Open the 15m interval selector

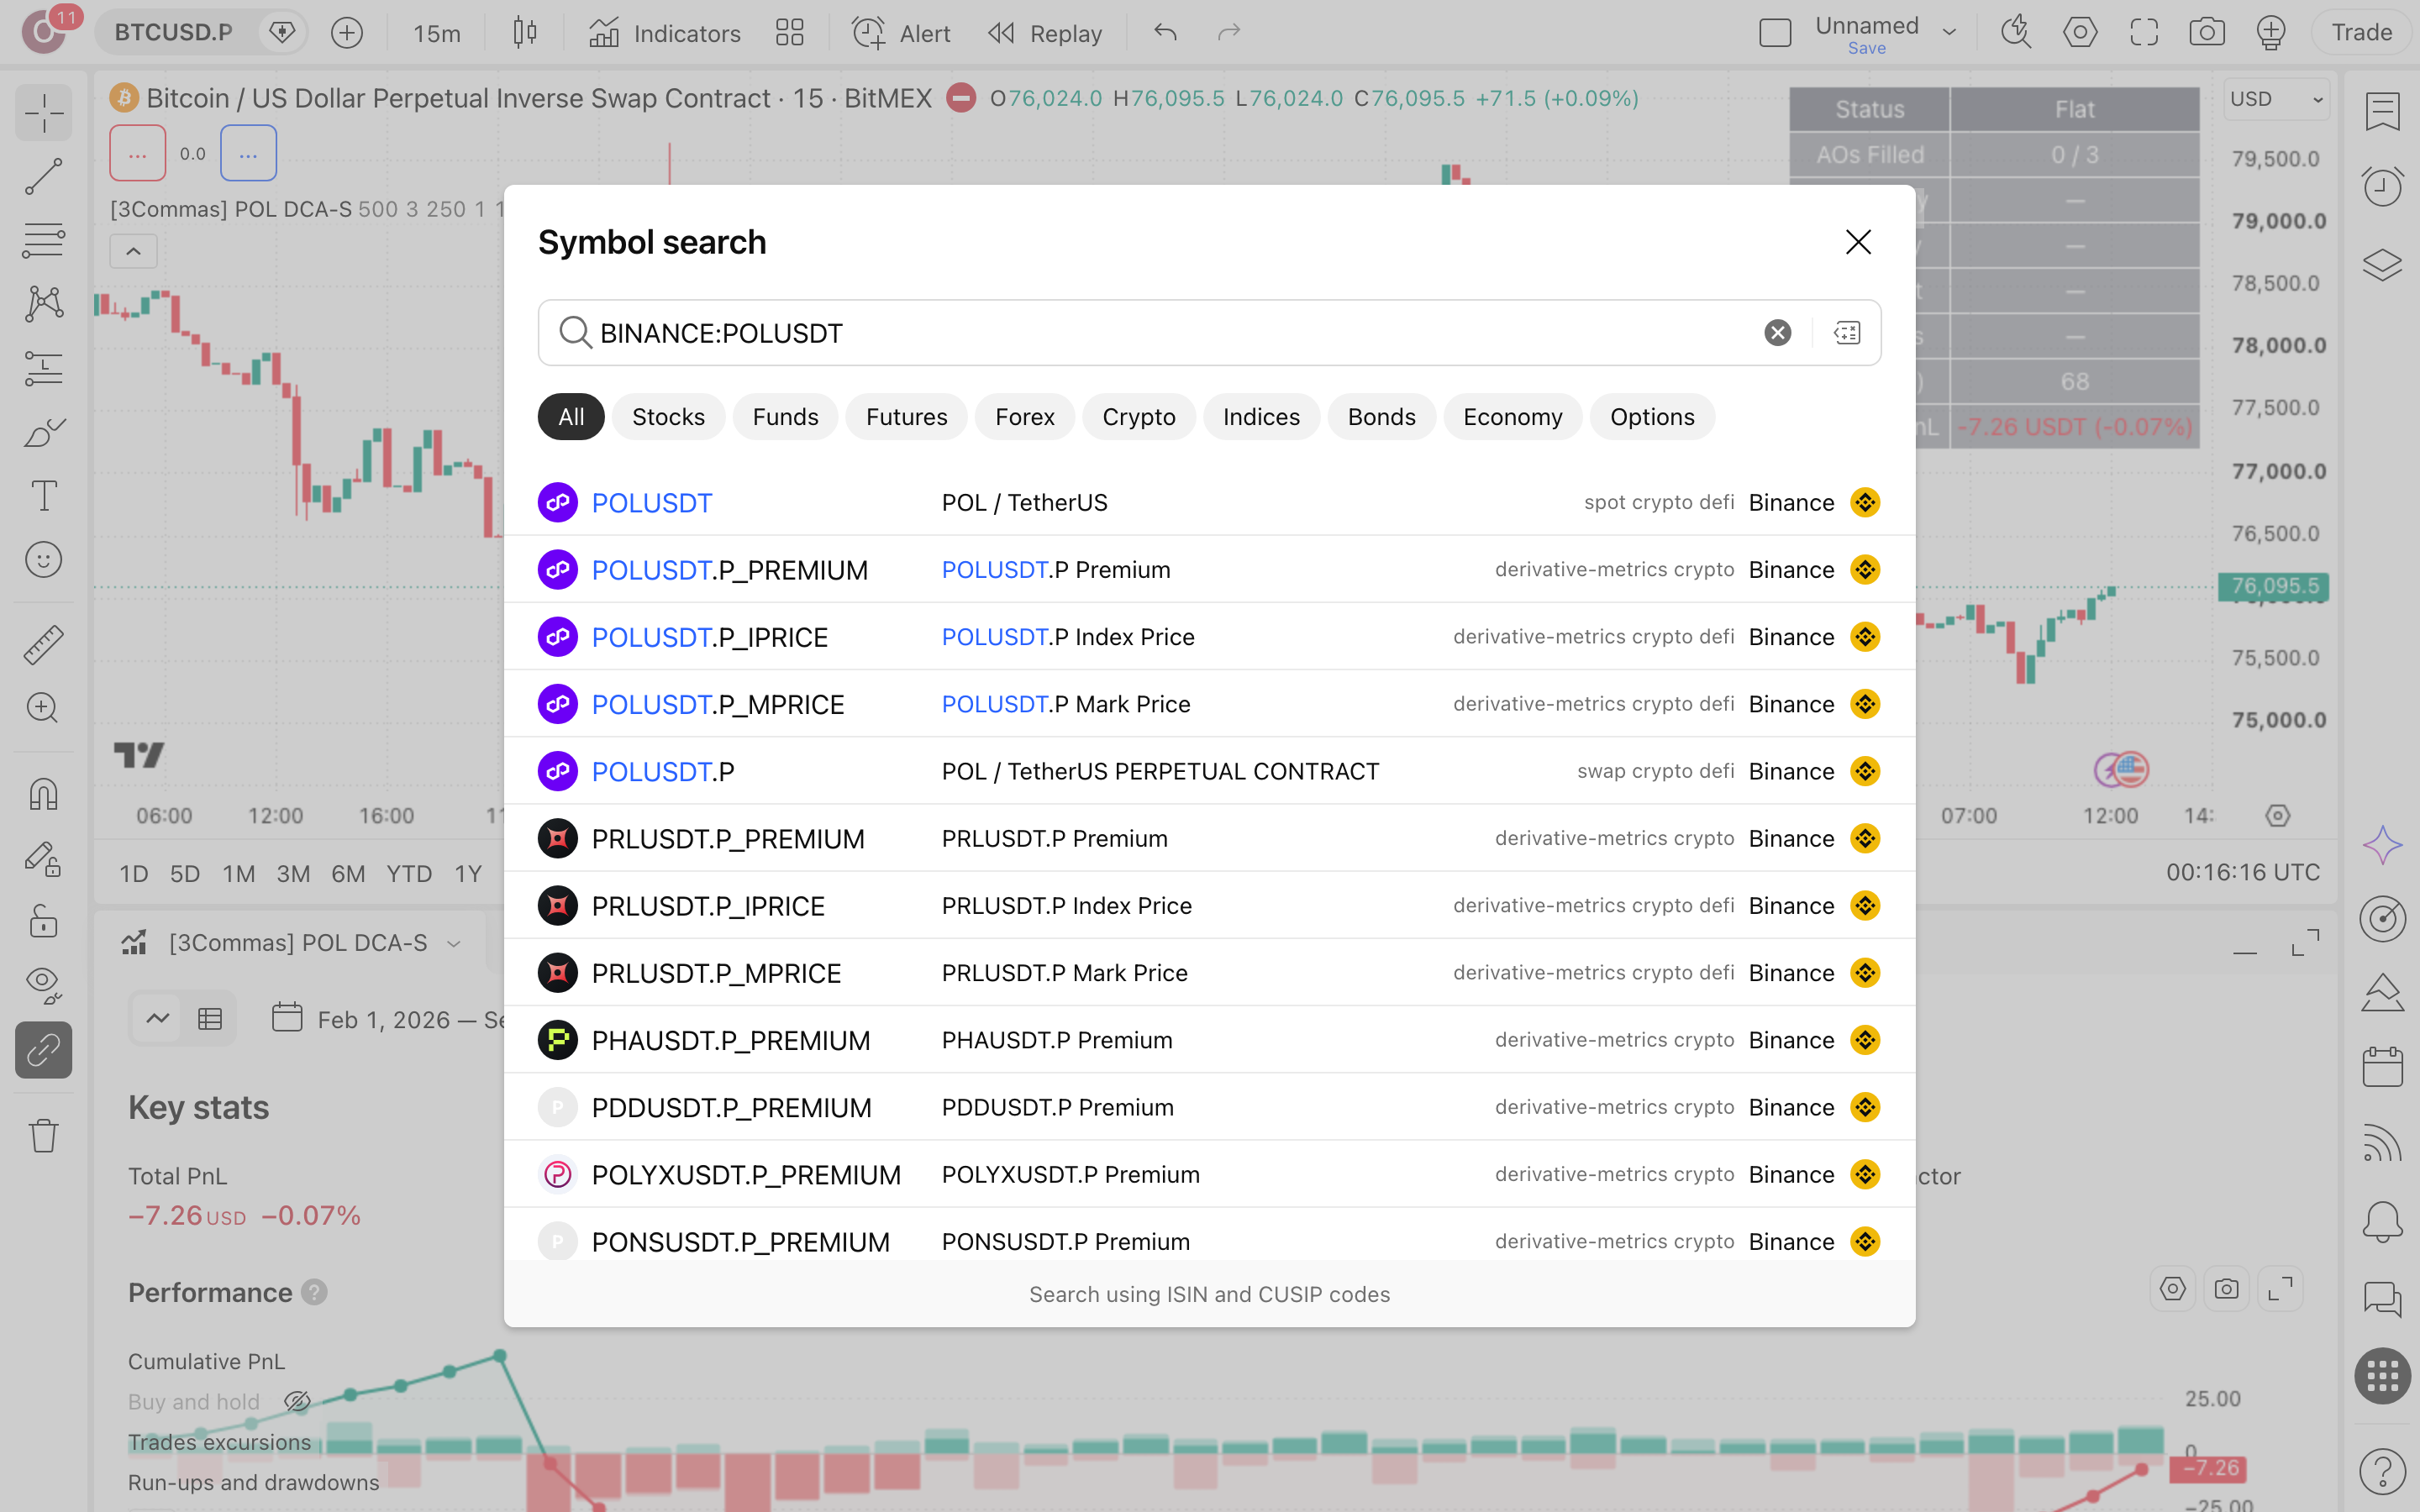click(437, 33)
